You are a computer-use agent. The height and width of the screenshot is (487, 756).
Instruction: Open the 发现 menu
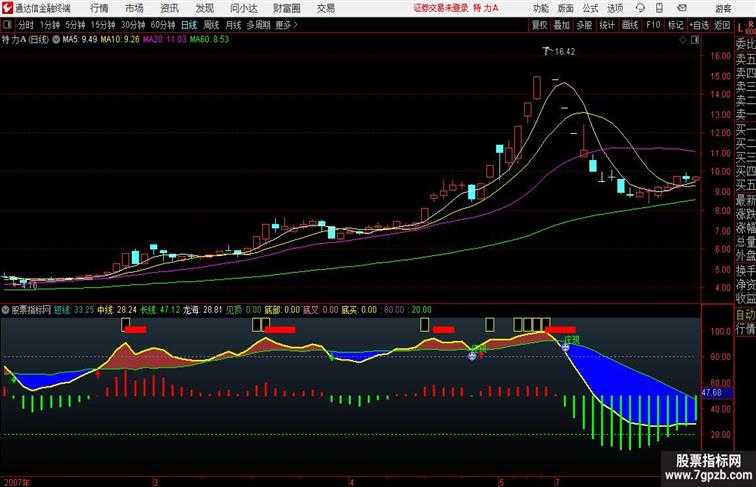click(x=204, y=8)
